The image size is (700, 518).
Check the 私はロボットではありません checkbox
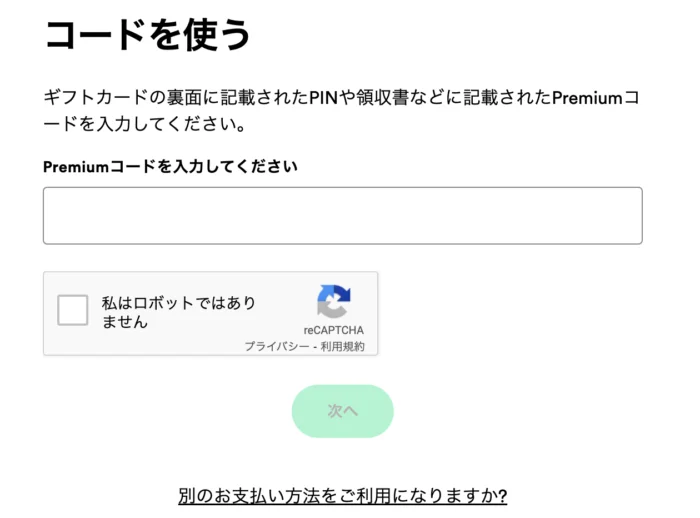[x=73, y=311]
